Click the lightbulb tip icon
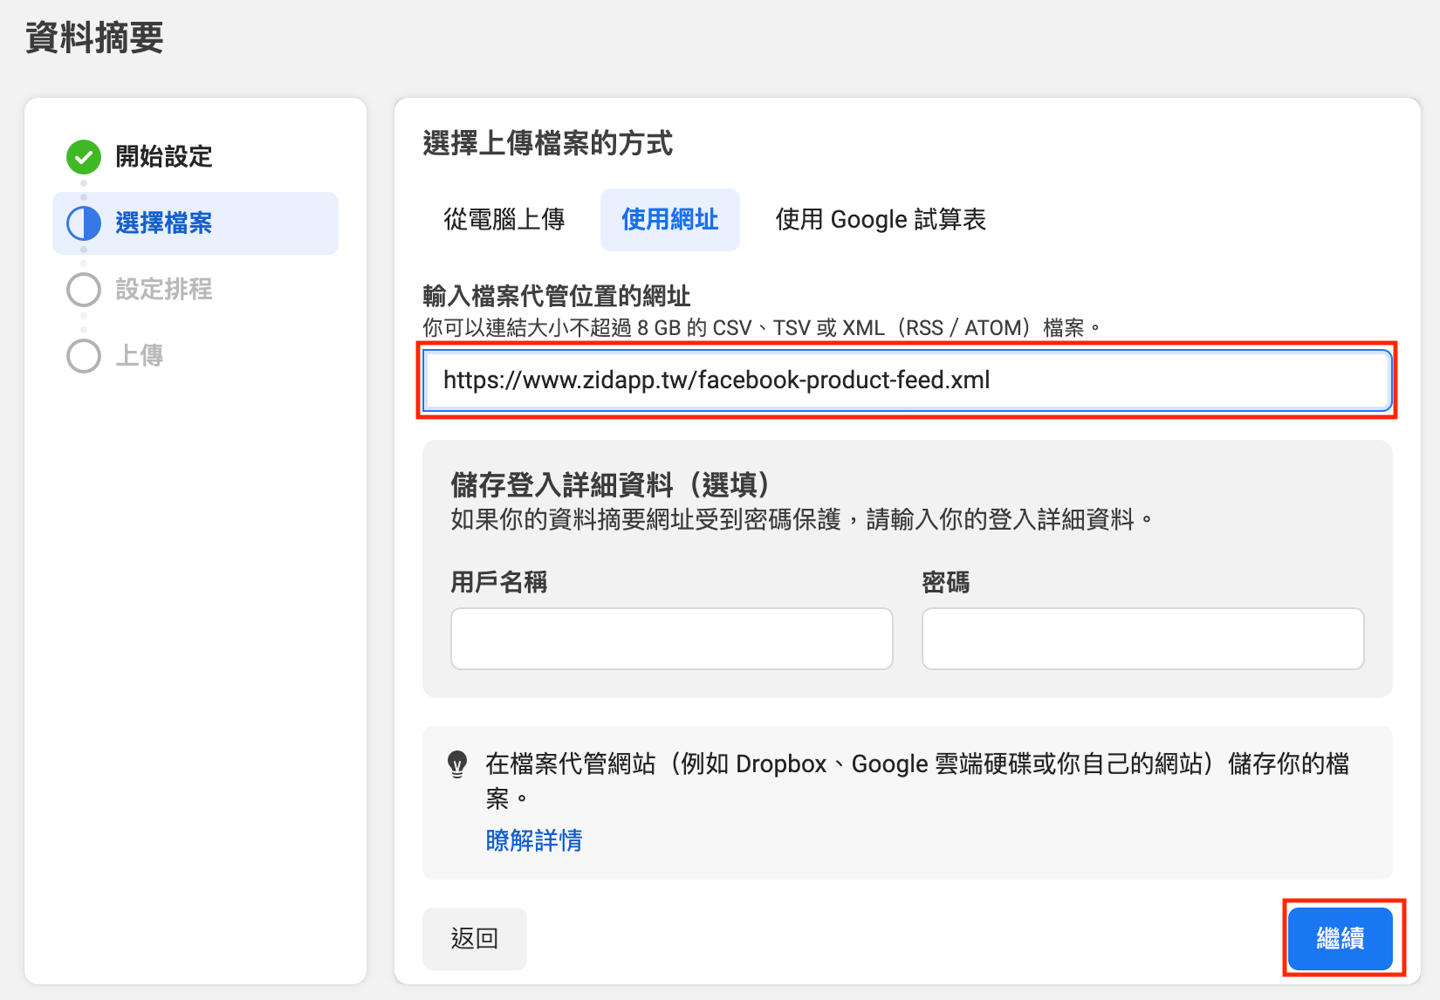Screen dimensions: 1440x1000 click(x=457, y=765)
